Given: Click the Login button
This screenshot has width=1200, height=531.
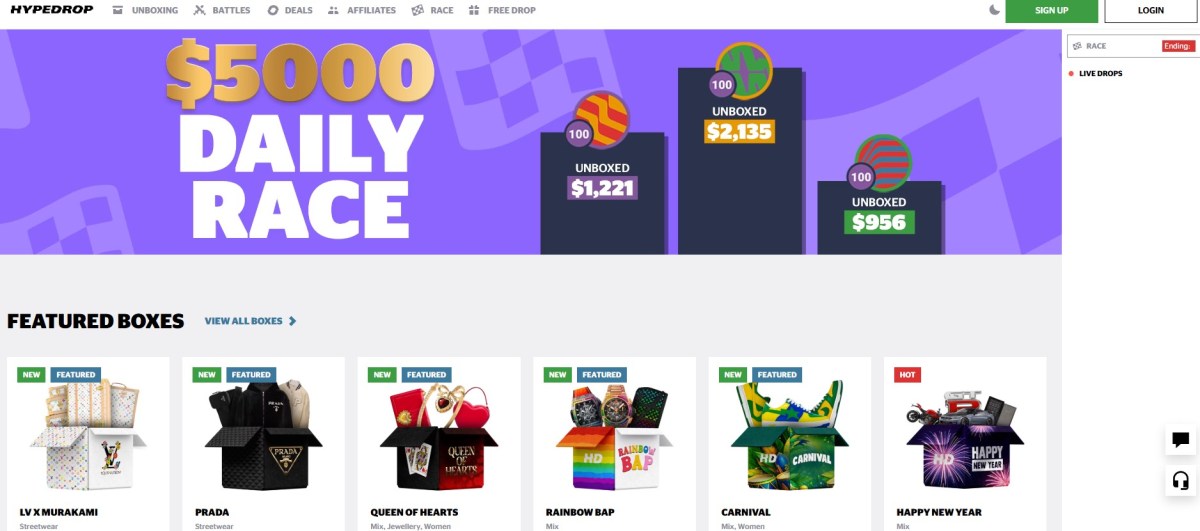Looking at the screenshot, I should (1151, 11).
